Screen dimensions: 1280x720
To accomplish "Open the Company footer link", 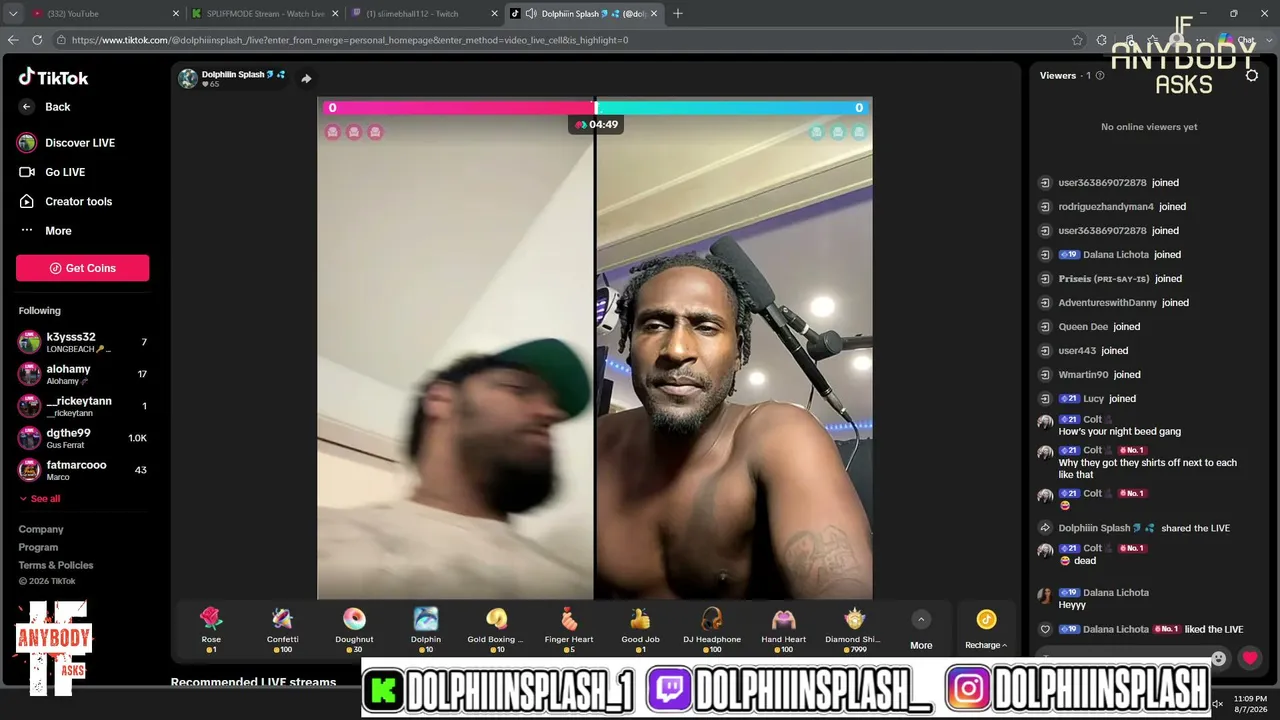I will [41, 530].
